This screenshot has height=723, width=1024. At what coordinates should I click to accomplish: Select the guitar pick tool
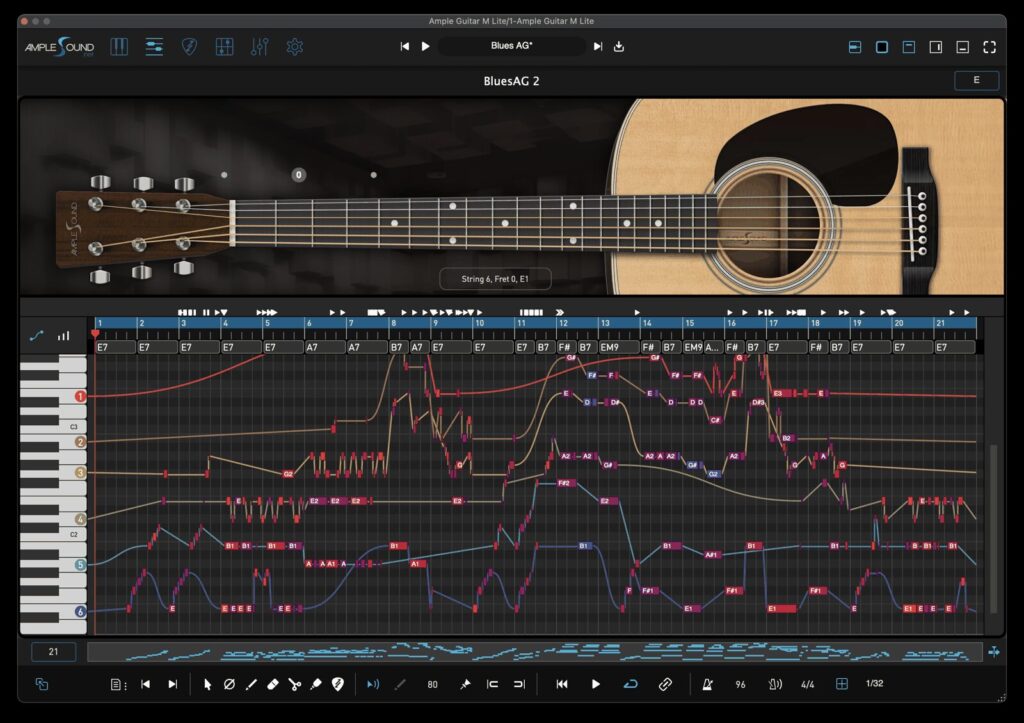pos(338,684)
